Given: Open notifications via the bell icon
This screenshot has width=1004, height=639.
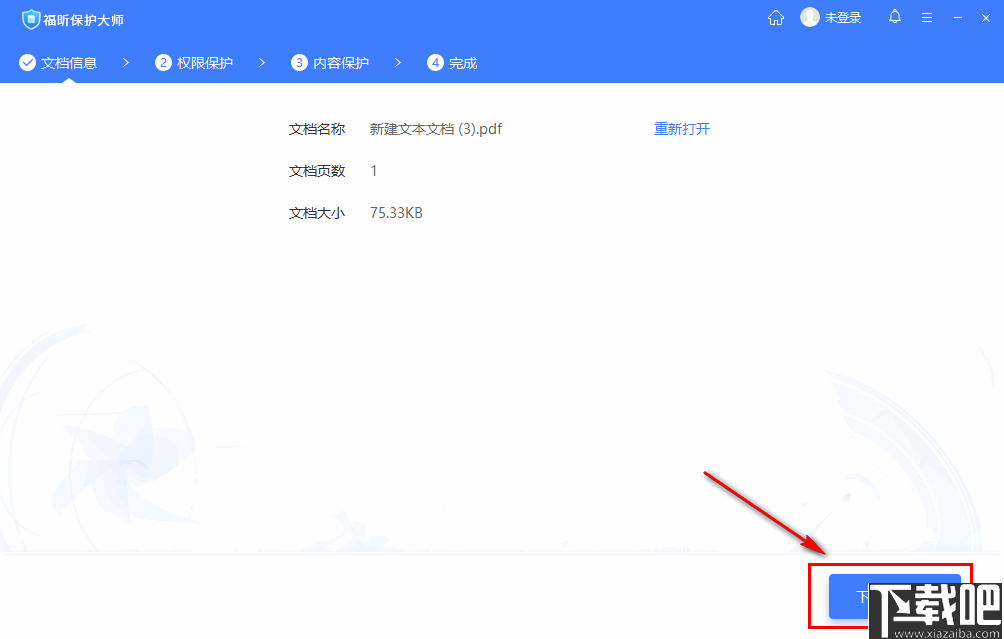Looking at the screenshot, I should point(895,17).
